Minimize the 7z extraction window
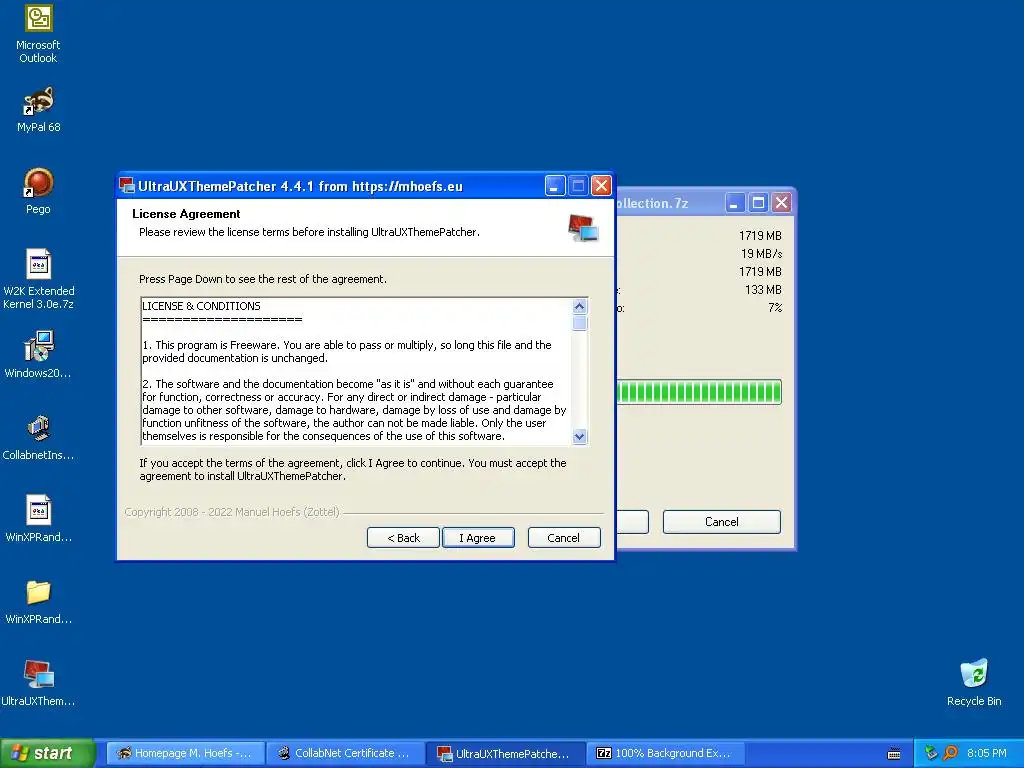 point(735,203)
